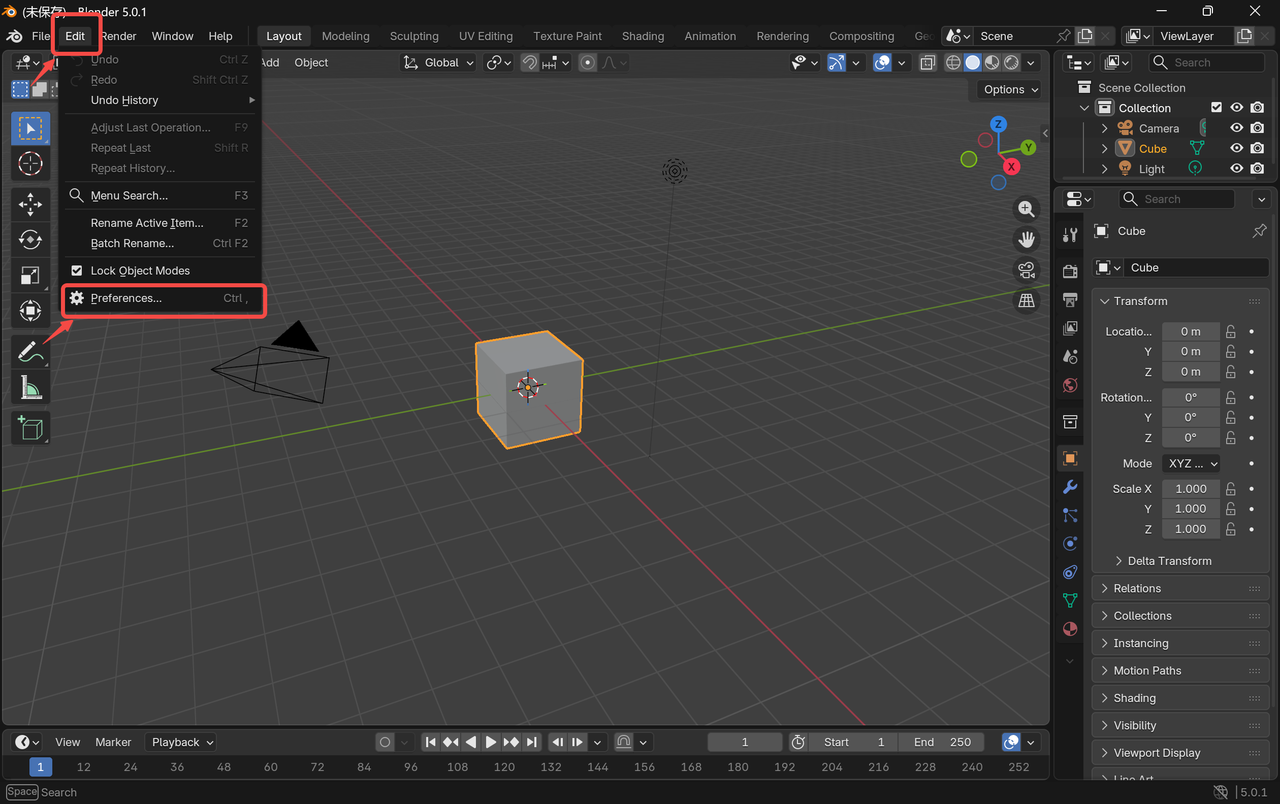Switch to the Shading workspace tab
This screenshot has width=1280, height=804.
coord(642,36)
